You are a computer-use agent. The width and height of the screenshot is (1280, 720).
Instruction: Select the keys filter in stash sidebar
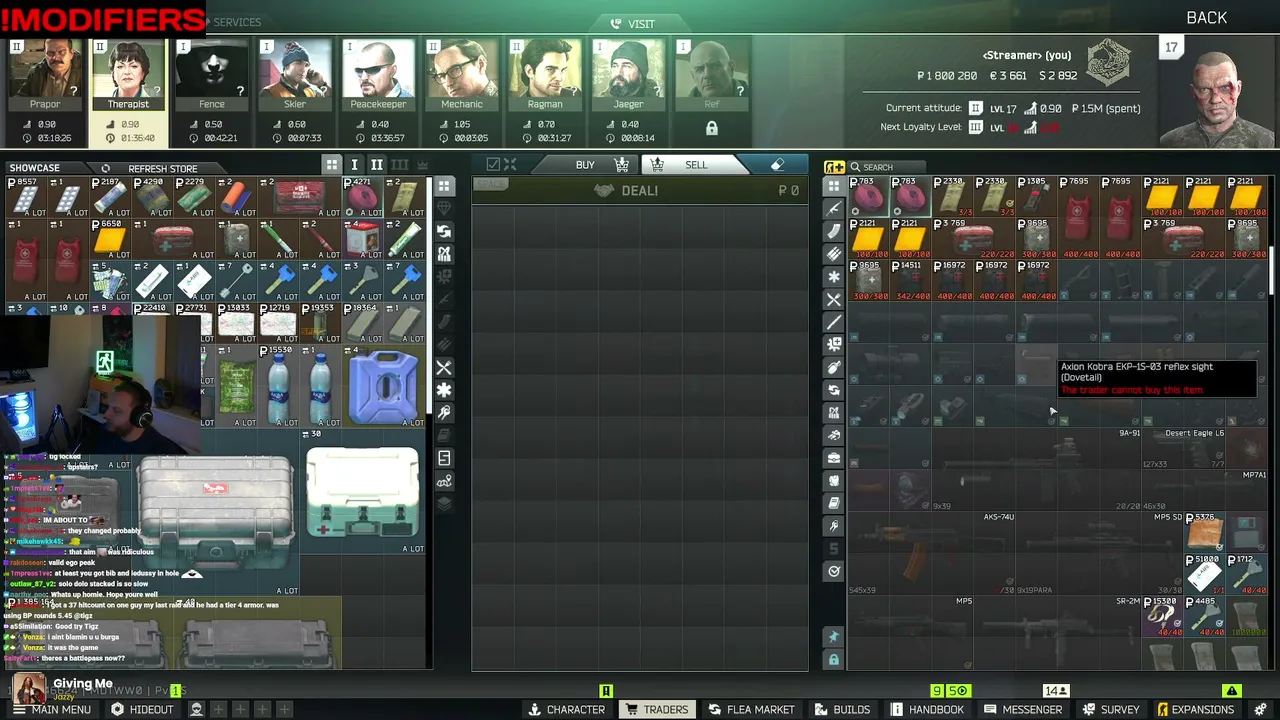click(834, 526)
